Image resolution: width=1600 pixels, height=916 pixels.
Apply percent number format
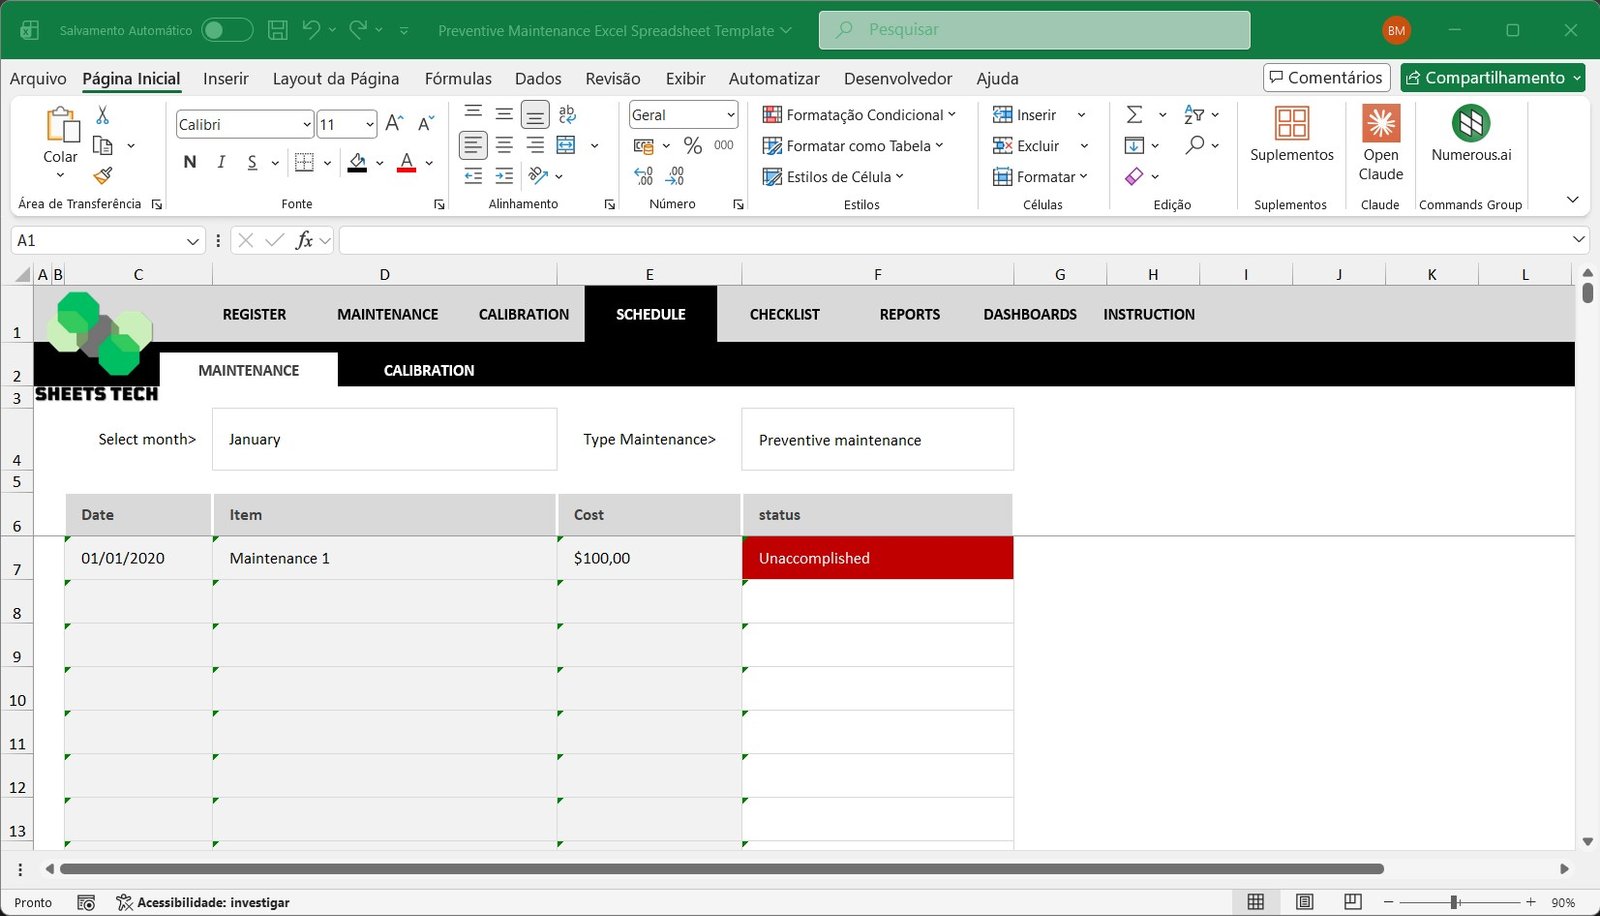(x=692, y=145)
